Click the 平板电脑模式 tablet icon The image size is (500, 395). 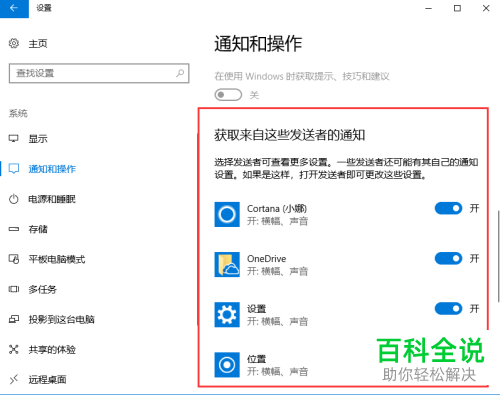(x=14, y=259)
